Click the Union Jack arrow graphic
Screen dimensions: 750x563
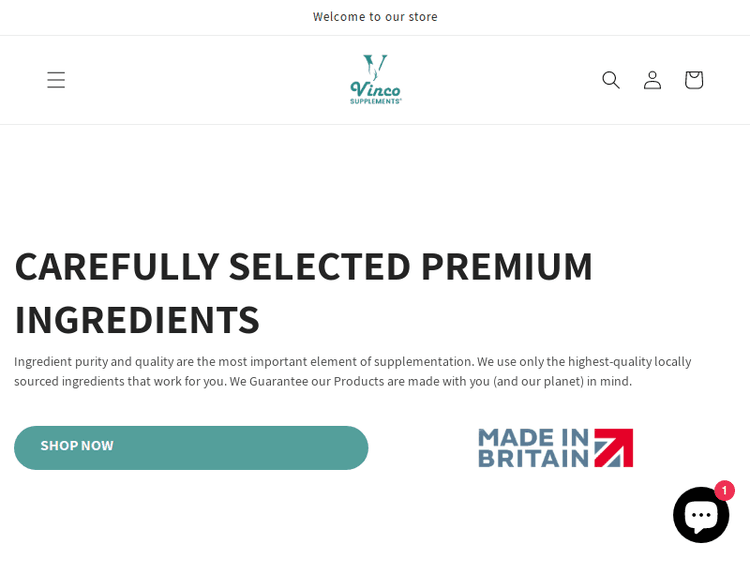(614, 448)
